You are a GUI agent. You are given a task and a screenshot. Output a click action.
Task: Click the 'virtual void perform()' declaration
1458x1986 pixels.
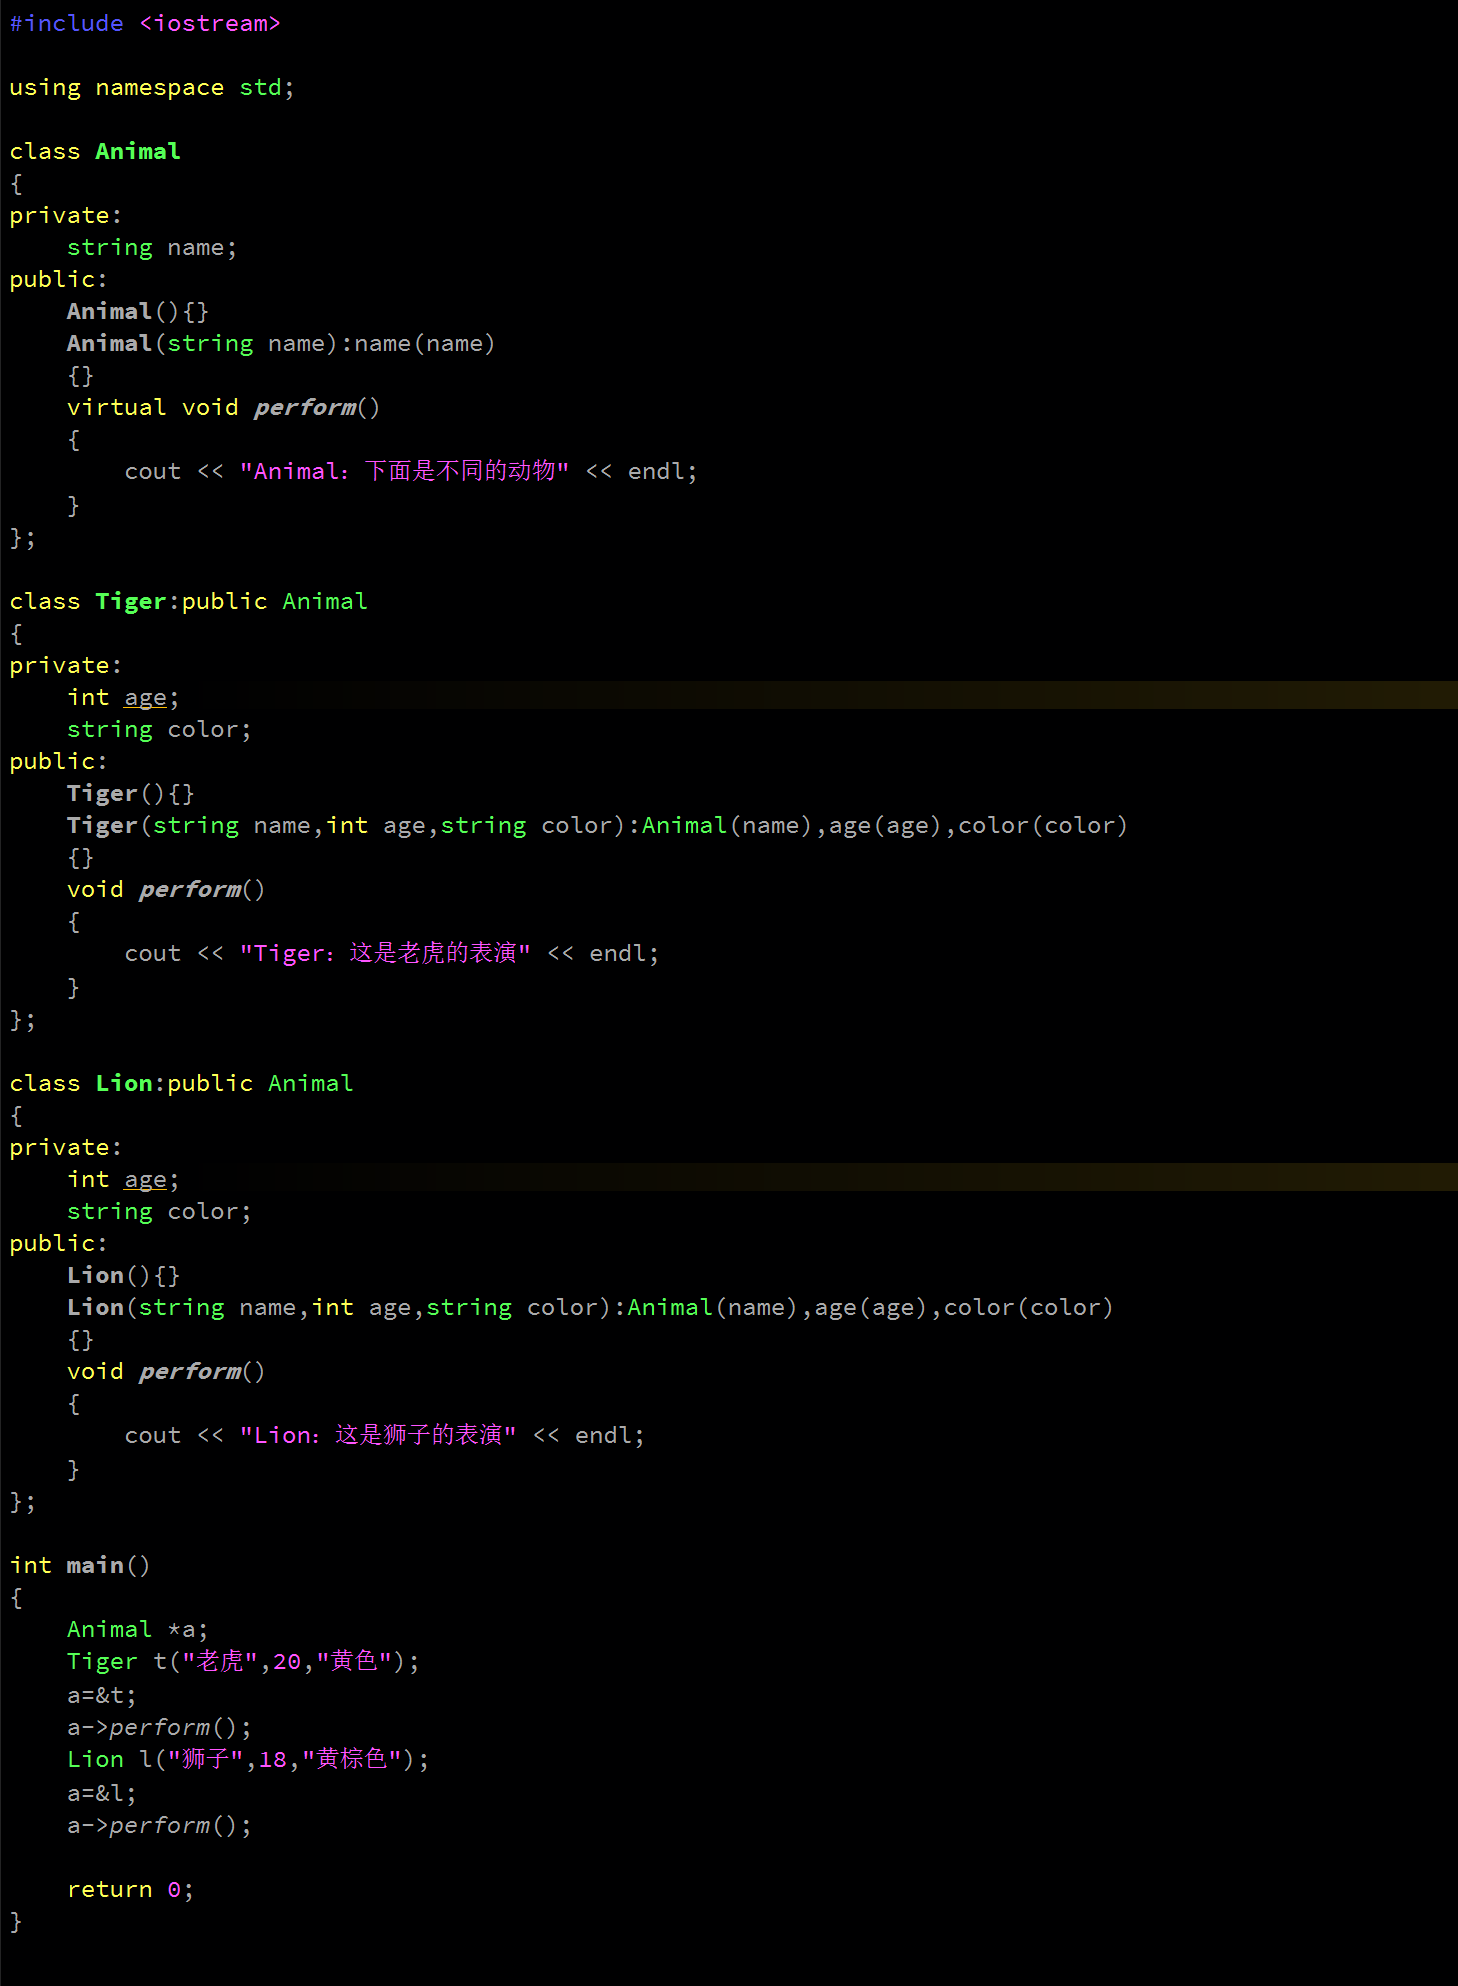point(224,407)
